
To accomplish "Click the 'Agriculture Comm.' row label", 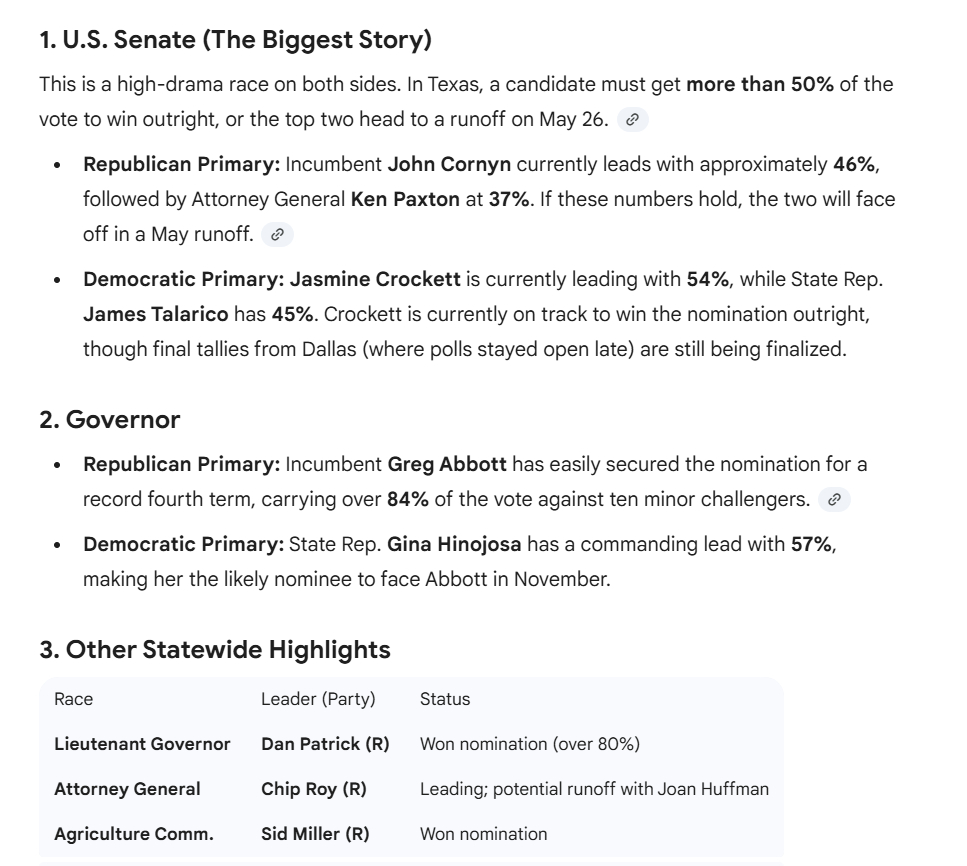I will 134,834.
